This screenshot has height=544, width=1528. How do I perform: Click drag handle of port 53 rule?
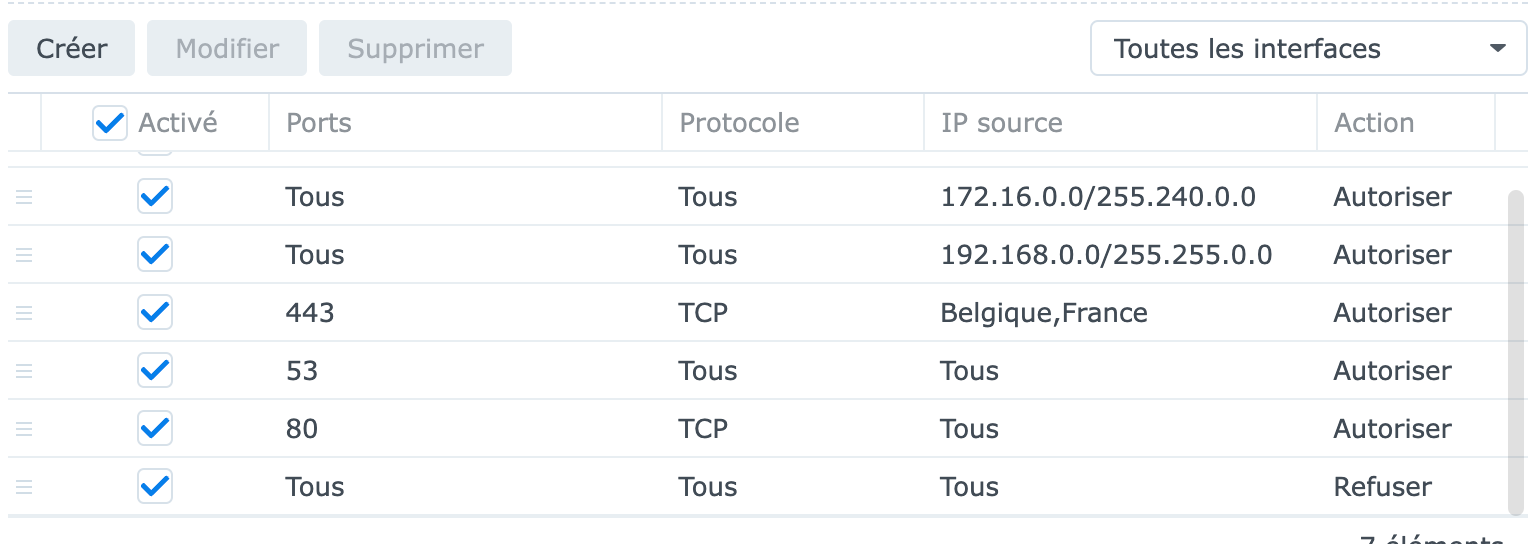(24, 371)
